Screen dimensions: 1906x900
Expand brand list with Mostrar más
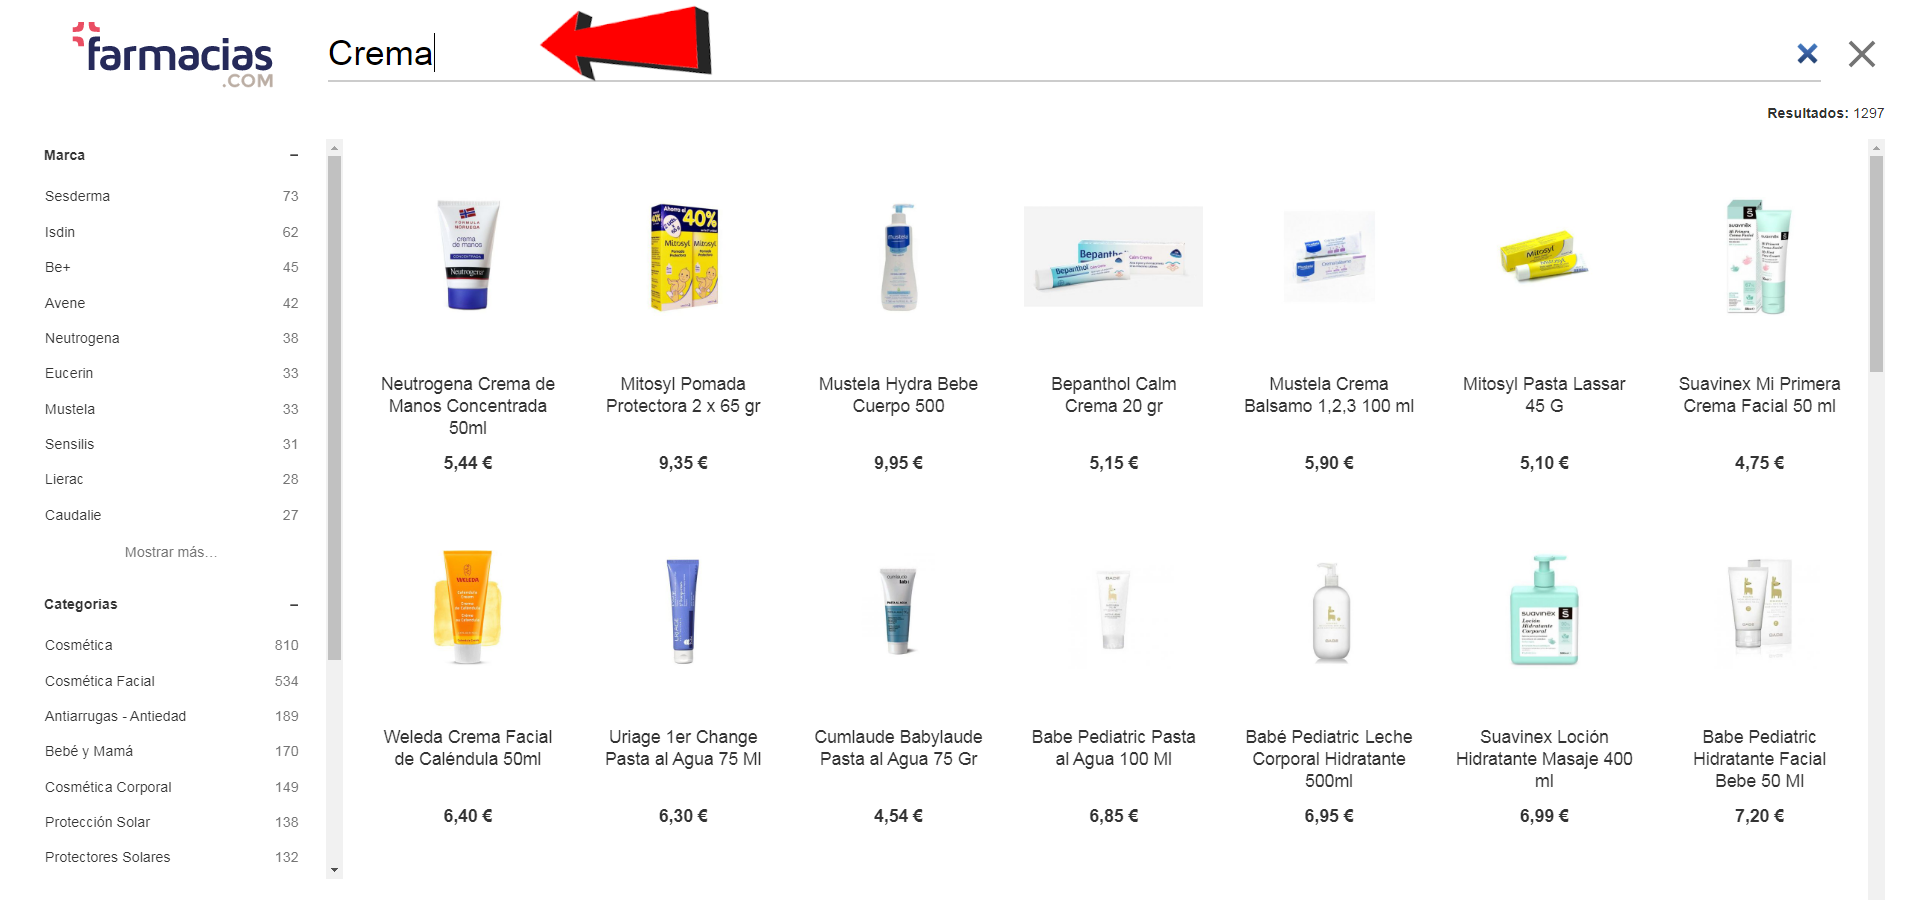[x=170, y=552]
